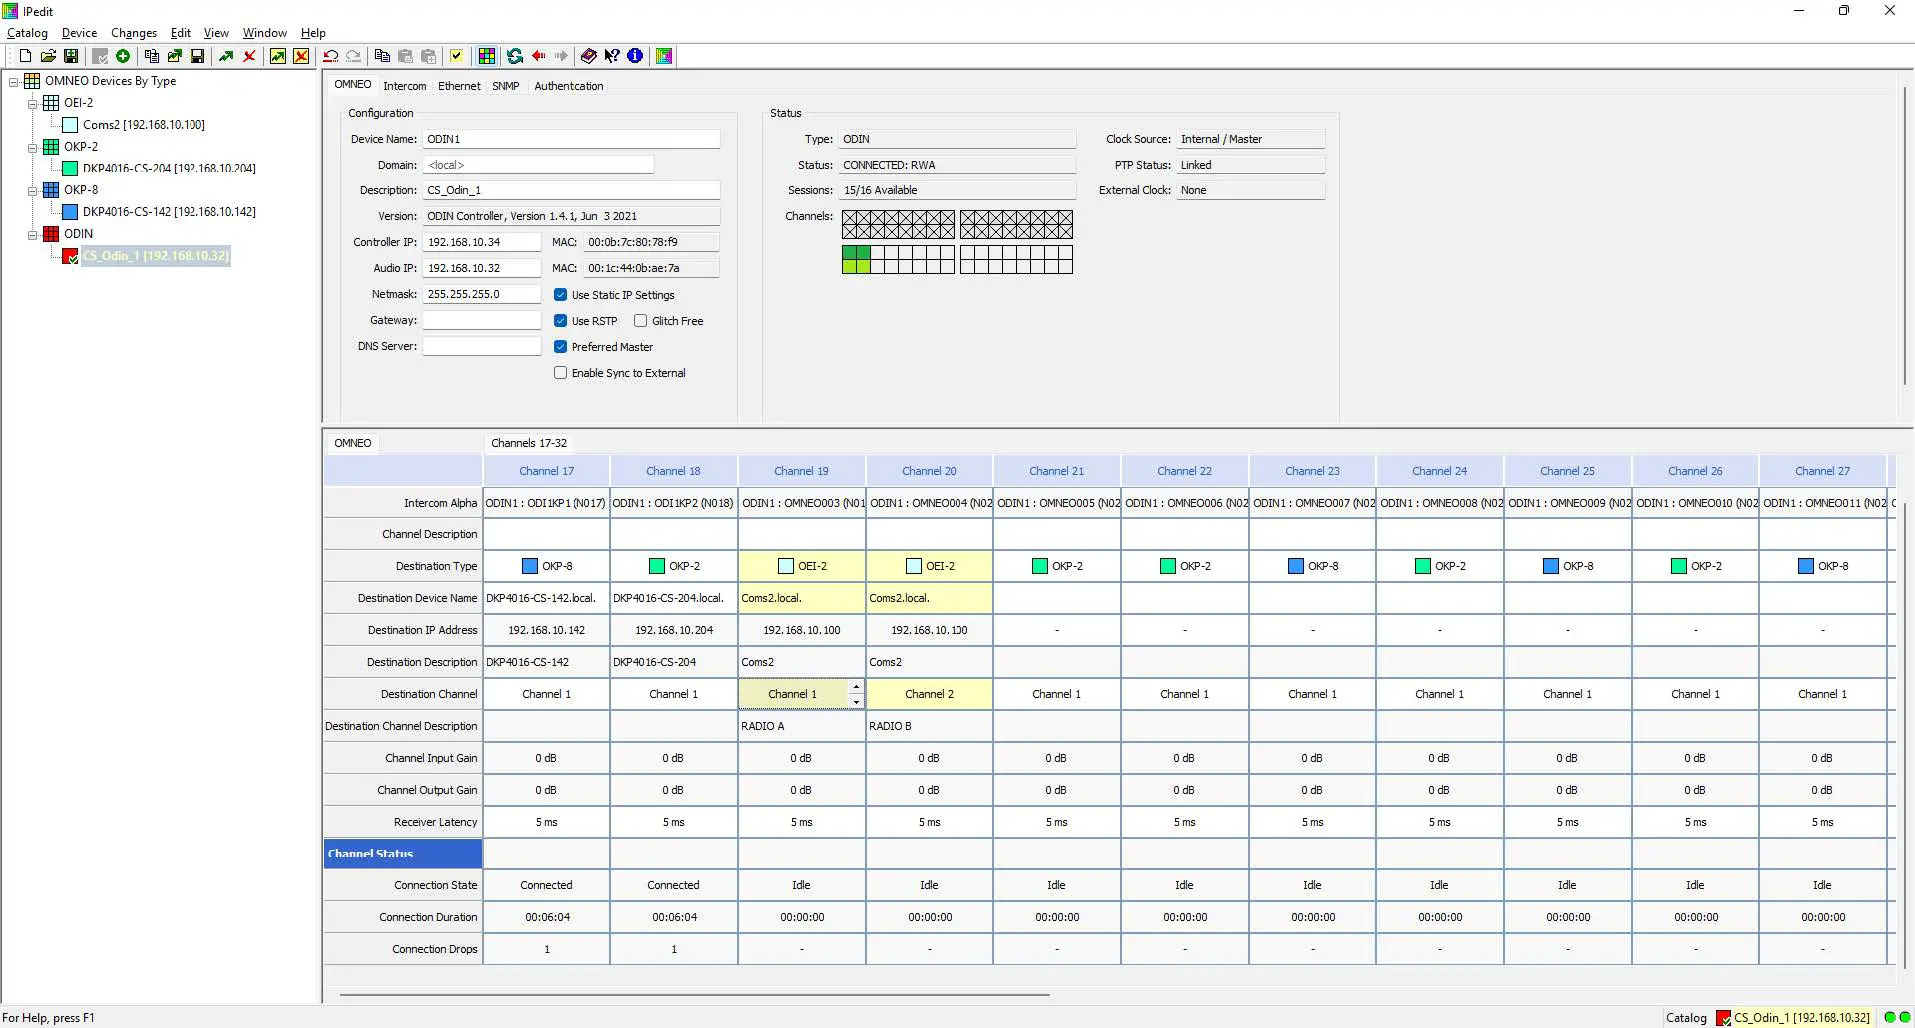Check Enable Sync to External
This screenshot has width=1915, height=1028.
point(561,373)
